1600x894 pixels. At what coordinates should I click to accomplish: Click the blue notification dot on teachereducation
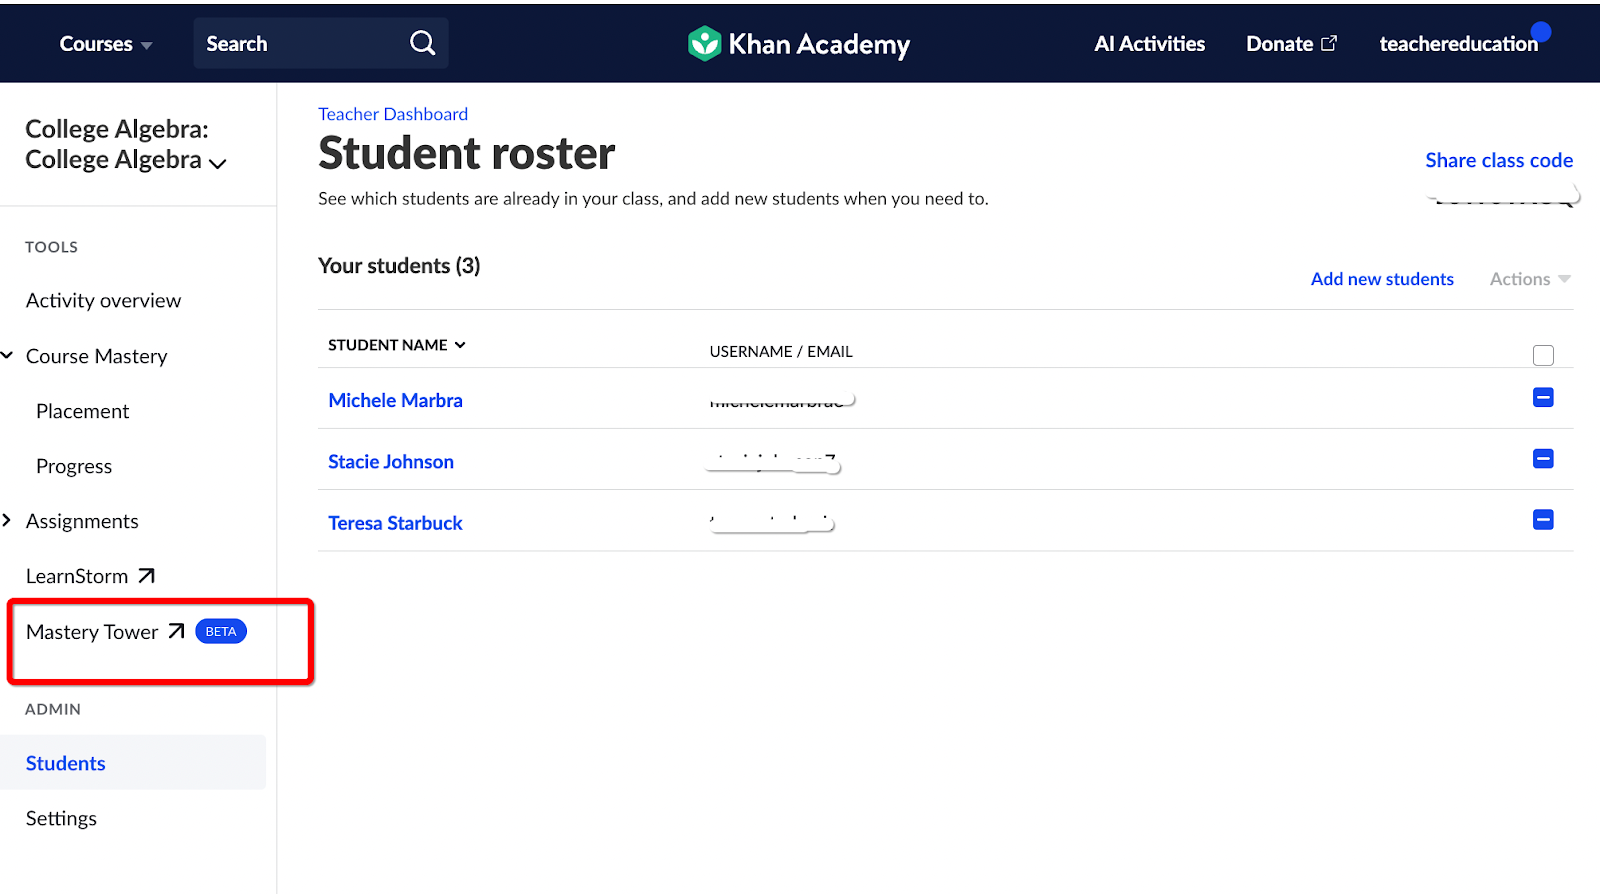[x=1541, y=32]
